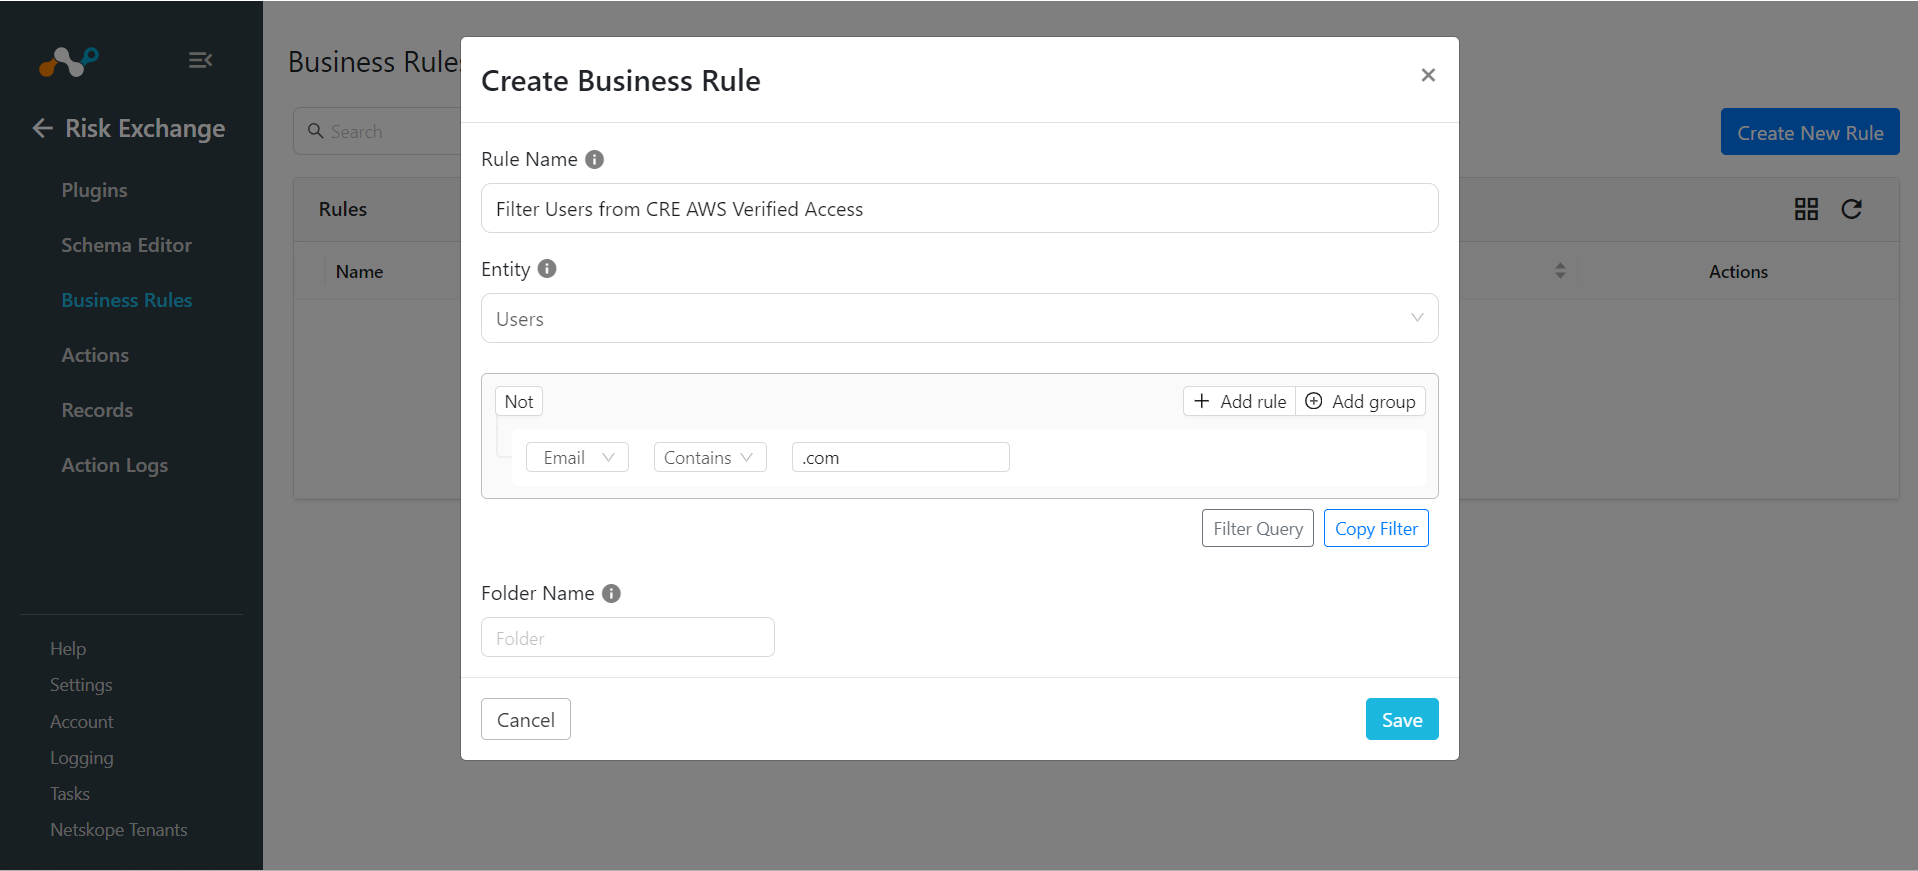Click the Name column header

pyautogui.click(x=359, y=271)
